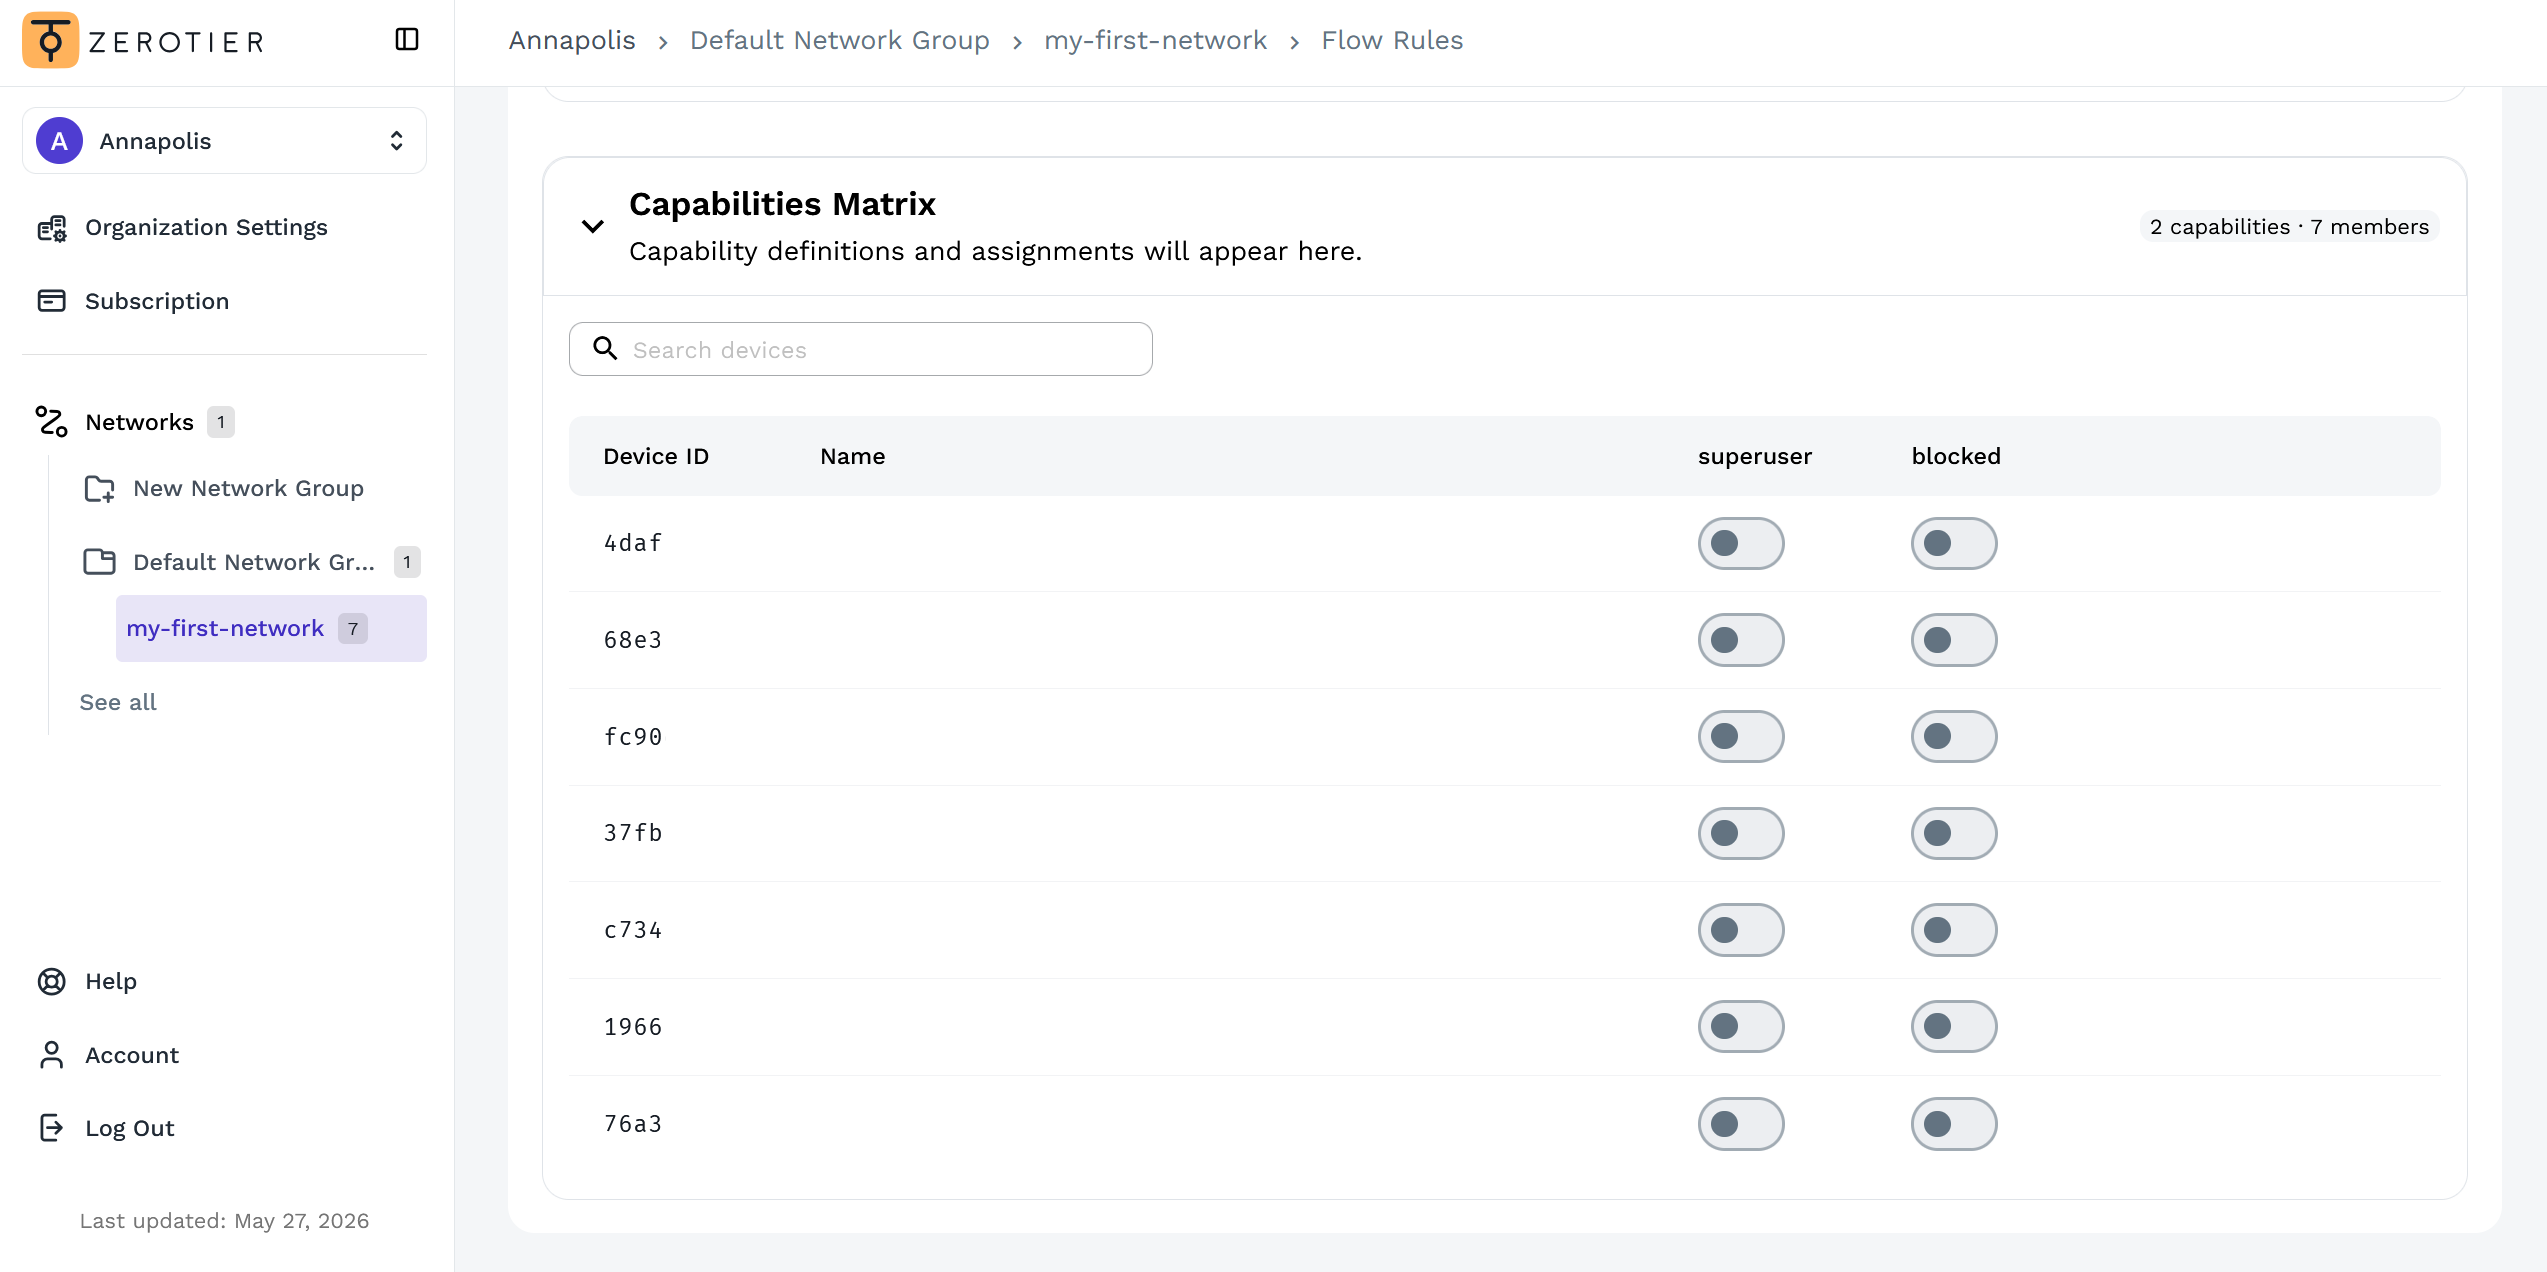
Task: Toggle superuser for device c734
Action: pos(1741,930)
